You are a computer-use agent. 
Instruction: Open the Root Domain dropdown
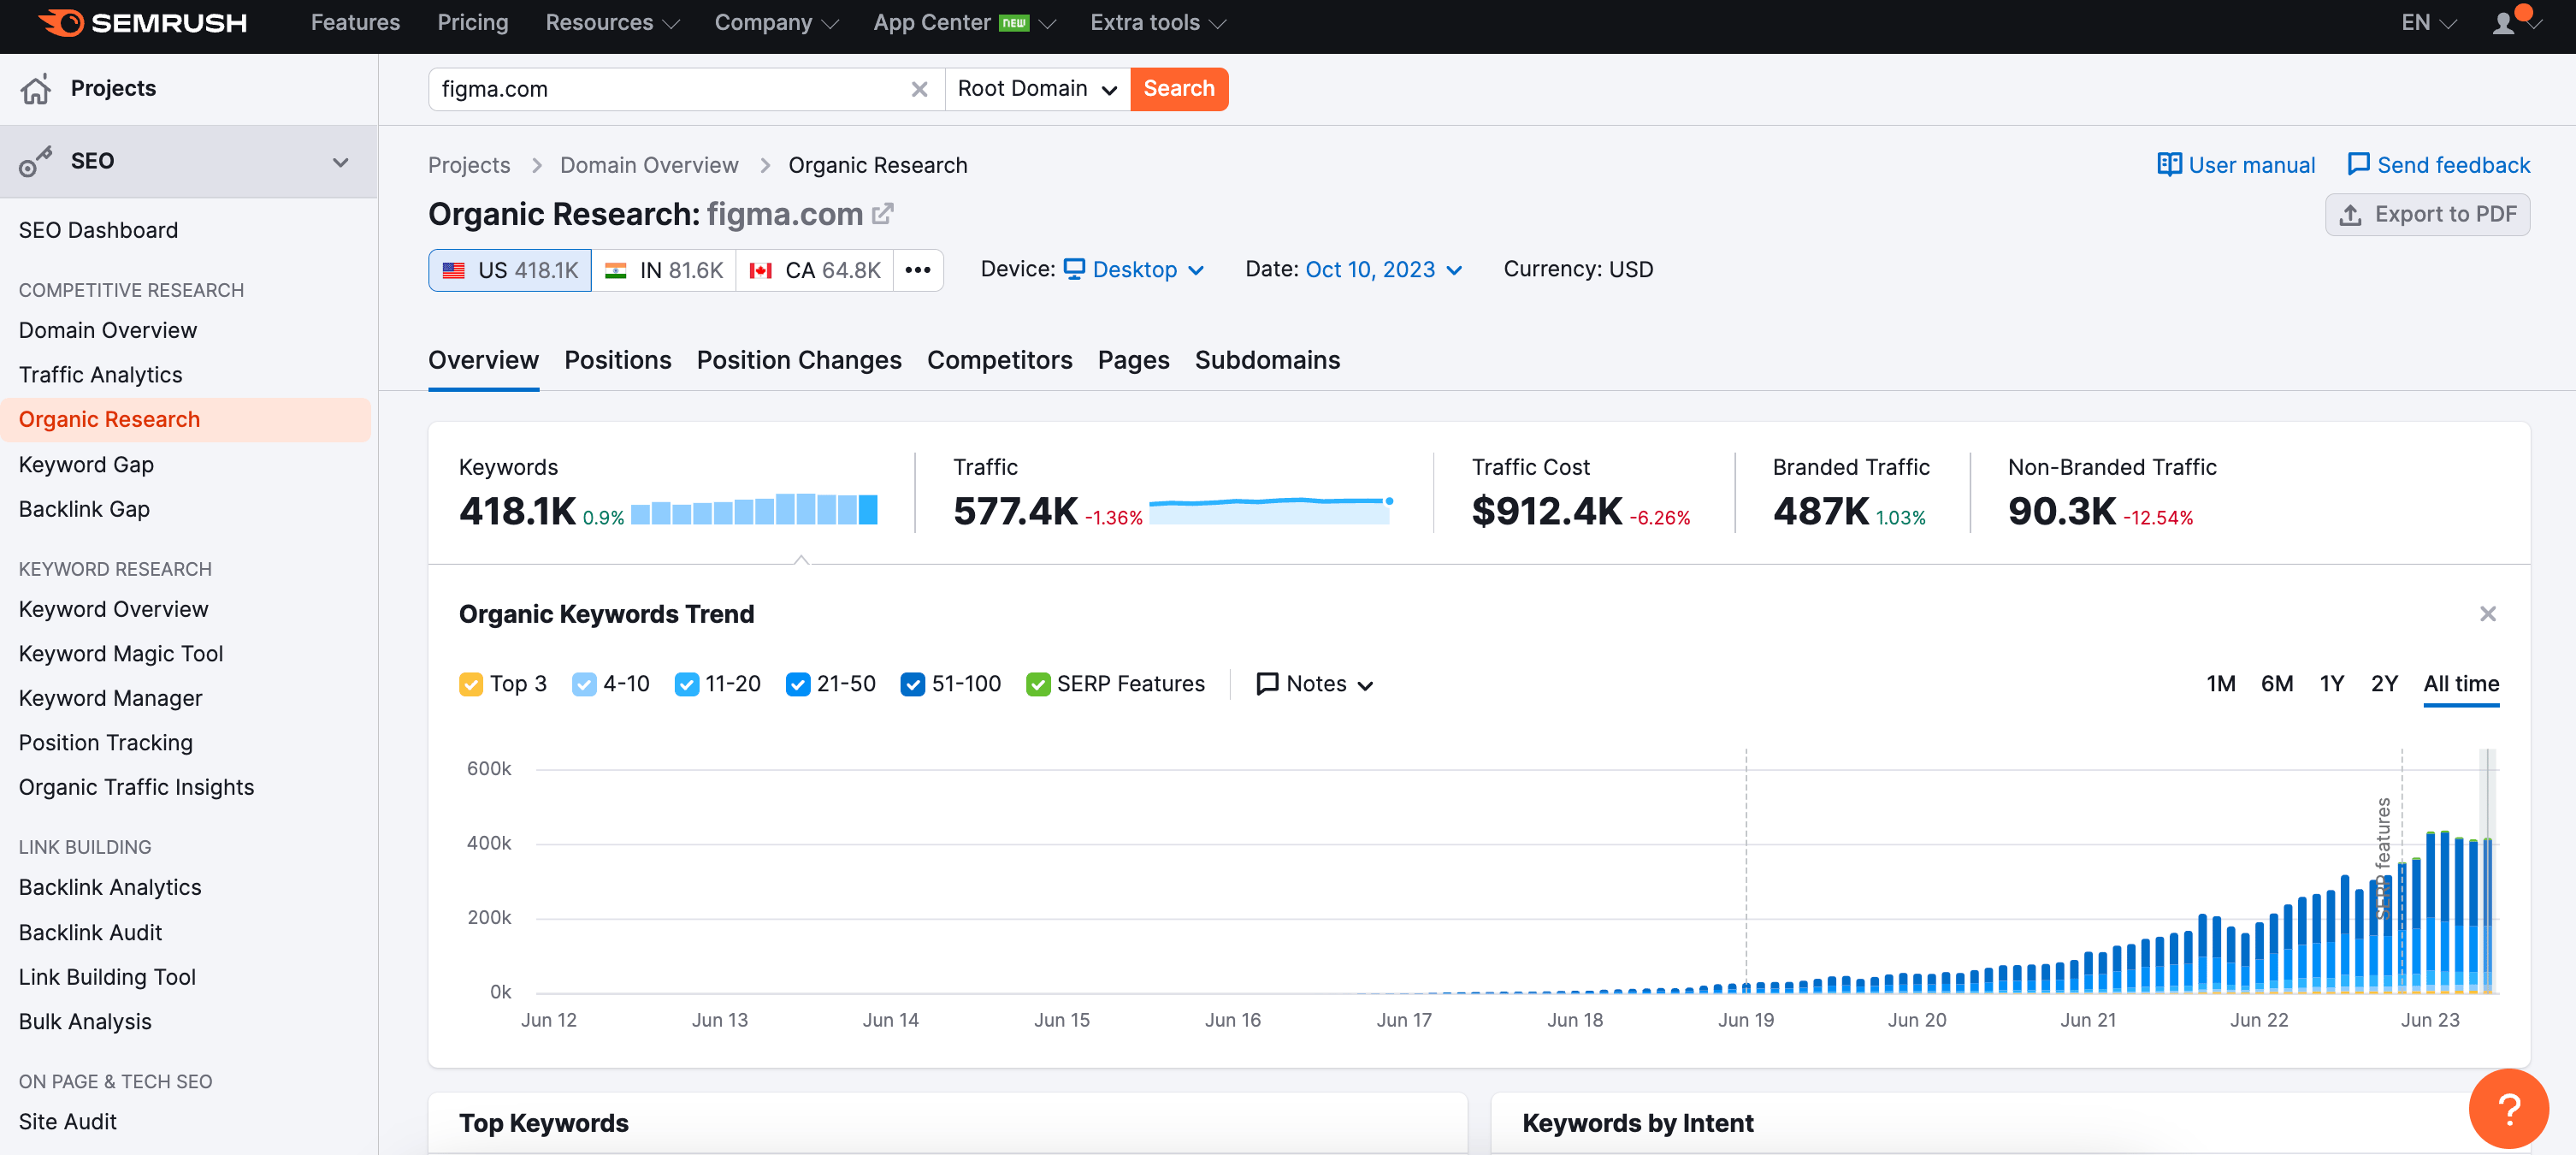click(x=1036, y=89)
